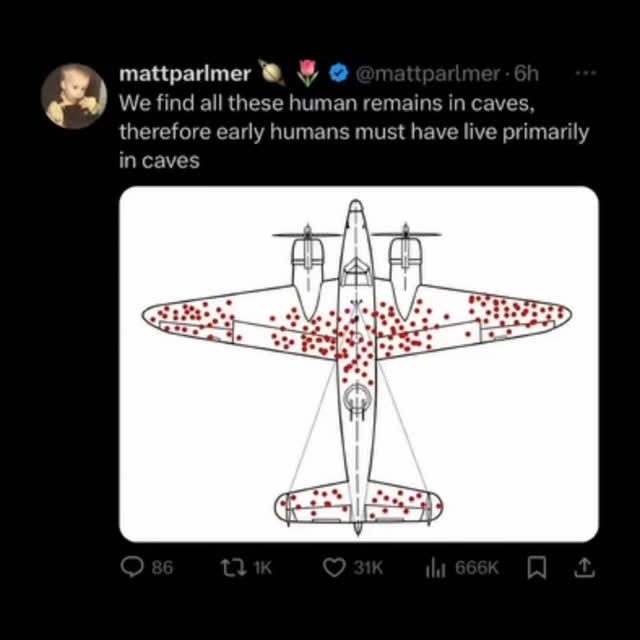Share the tweet via the share icon
Screen dimensions: 640x640
pyautogui.click(x=585, y=568)
